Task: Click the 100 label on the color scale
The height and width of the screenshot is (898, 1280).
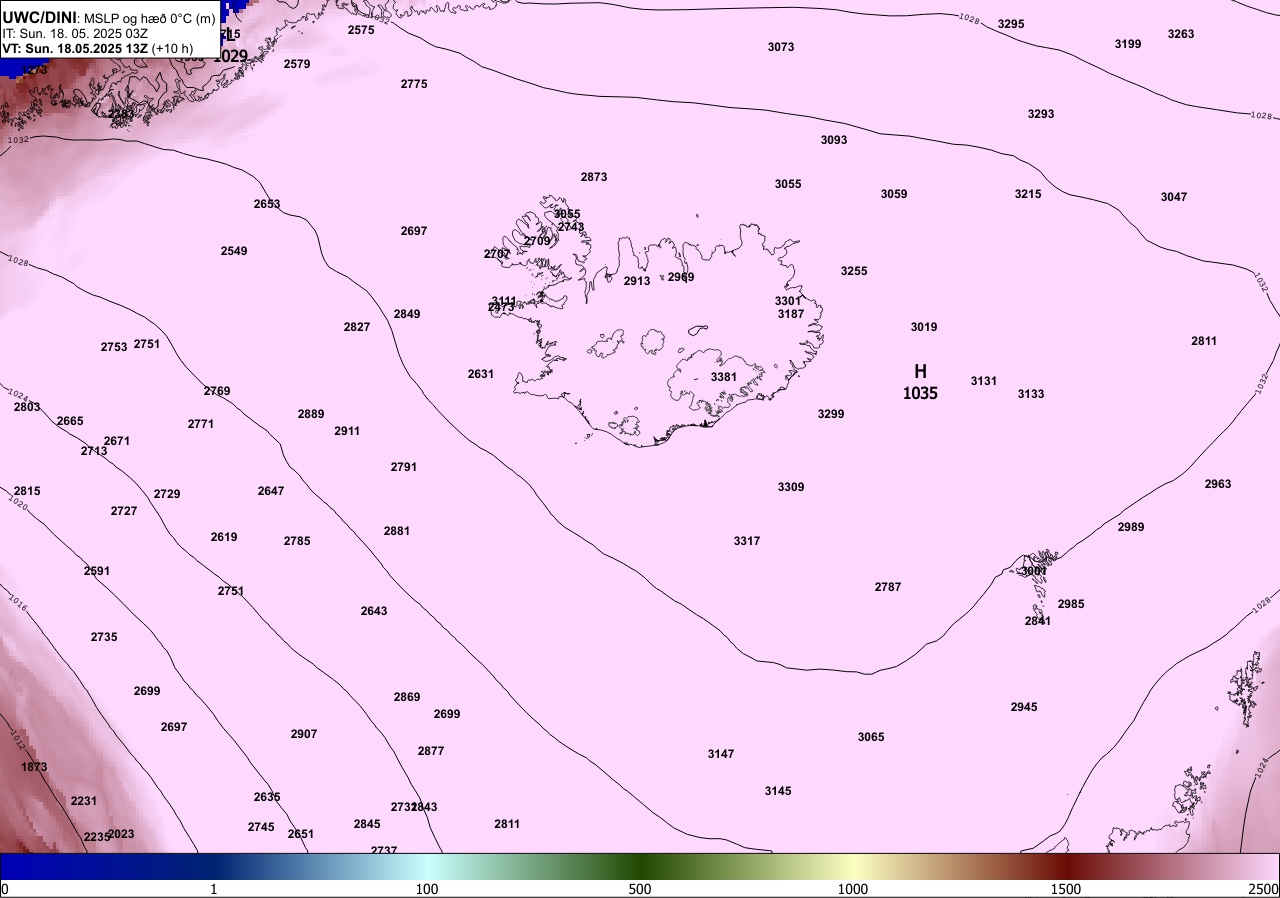Action: [427, 889]
